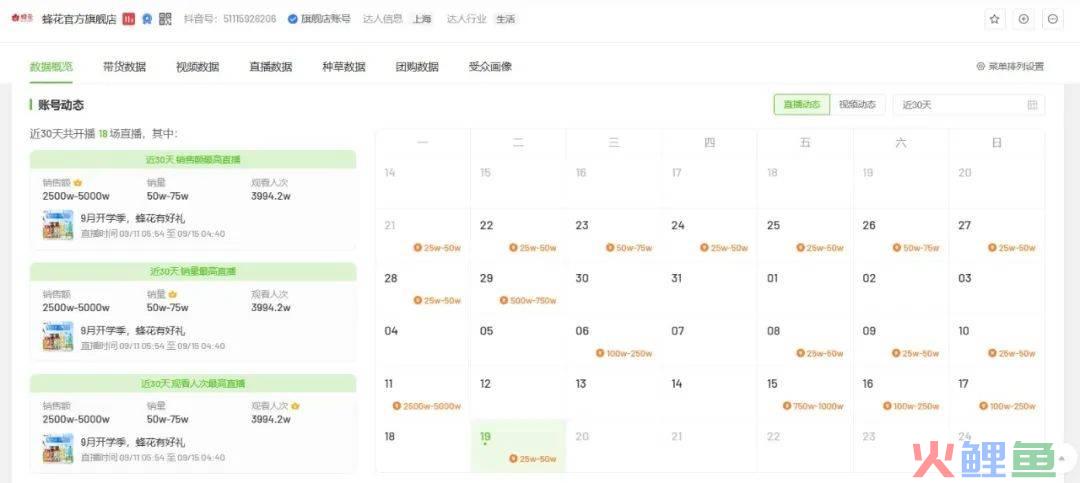Click the 100w-250w sales badge on day 06
The height and width of the screenshot is (483, 1080).
pyautogui.click(x=624, y=353)
